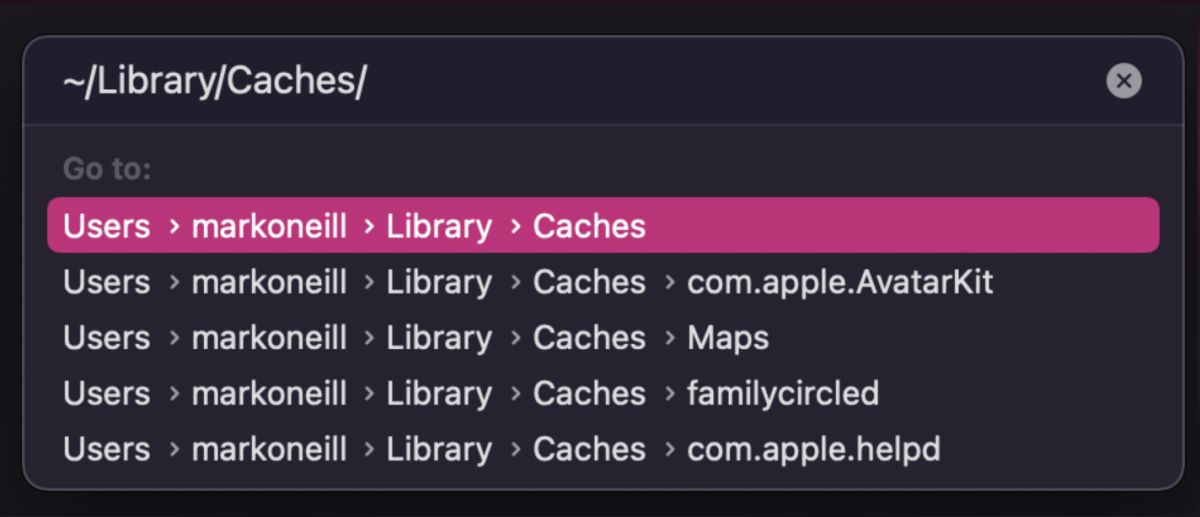The height and width of the screenshot is (517, 1200).
Task: Click Caches in the highlighted pink row
Action: [589, 227]
